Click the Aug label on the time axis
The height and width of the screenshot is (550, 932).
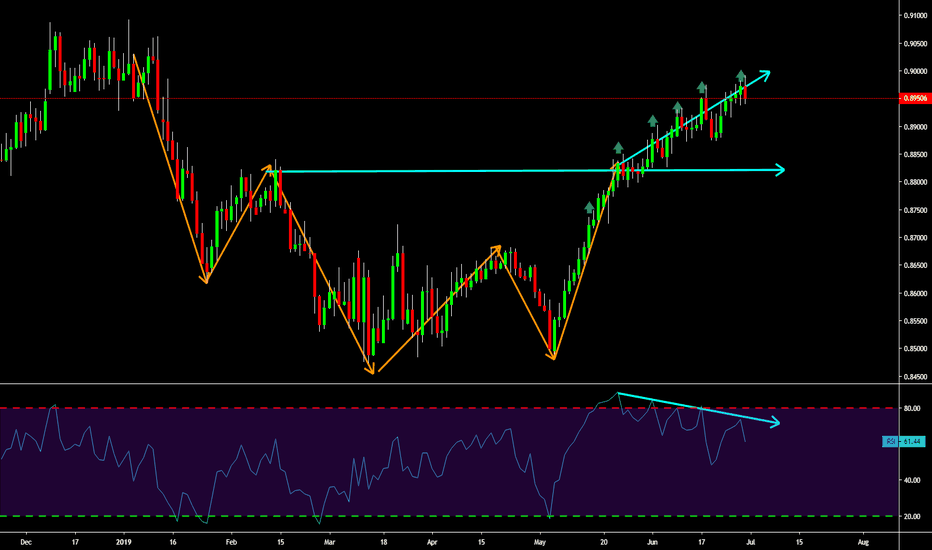click(x=863, y=542)
